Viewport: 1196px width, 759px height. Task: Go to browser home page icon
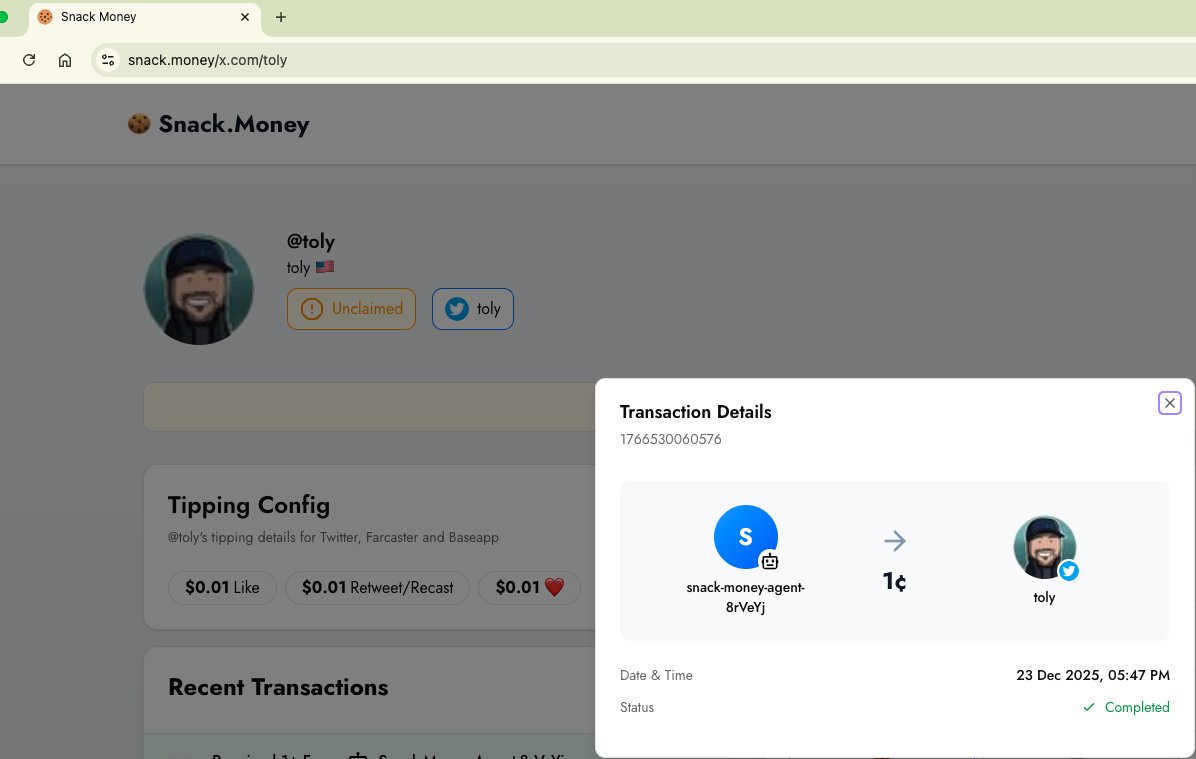[x=65, y=60]
